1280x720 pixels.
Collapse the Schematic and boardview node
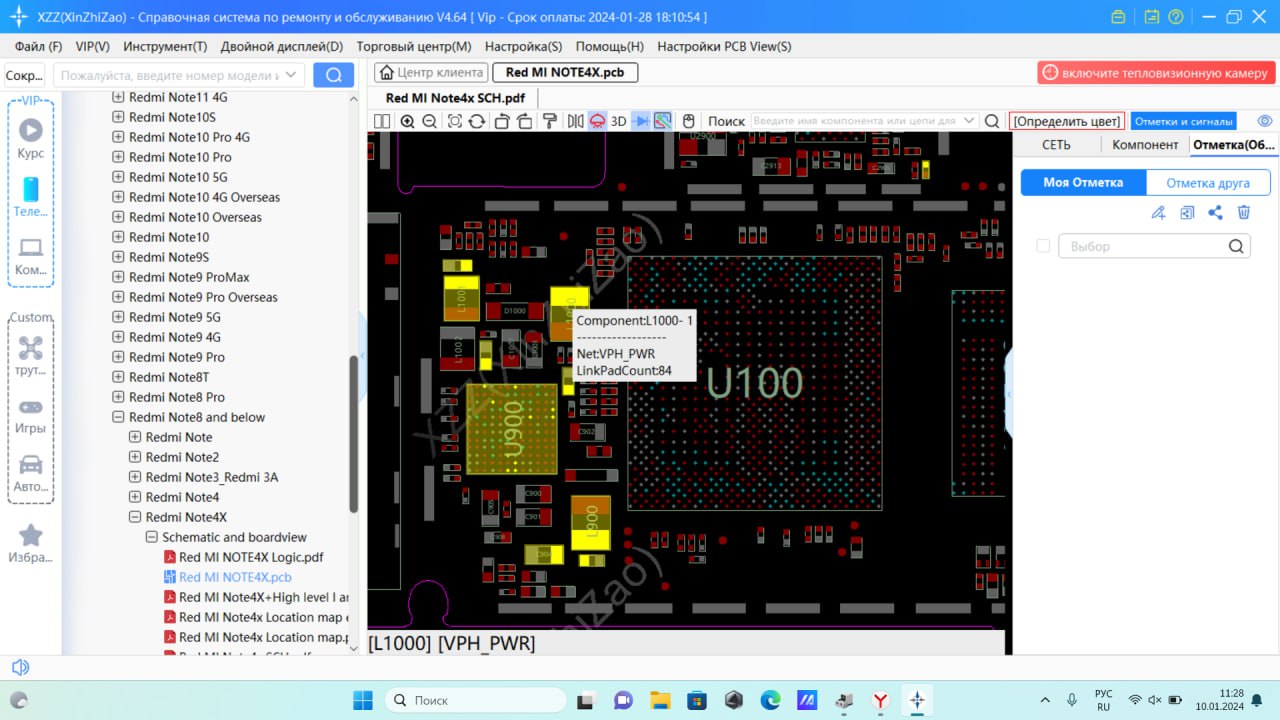coord(152,537)
